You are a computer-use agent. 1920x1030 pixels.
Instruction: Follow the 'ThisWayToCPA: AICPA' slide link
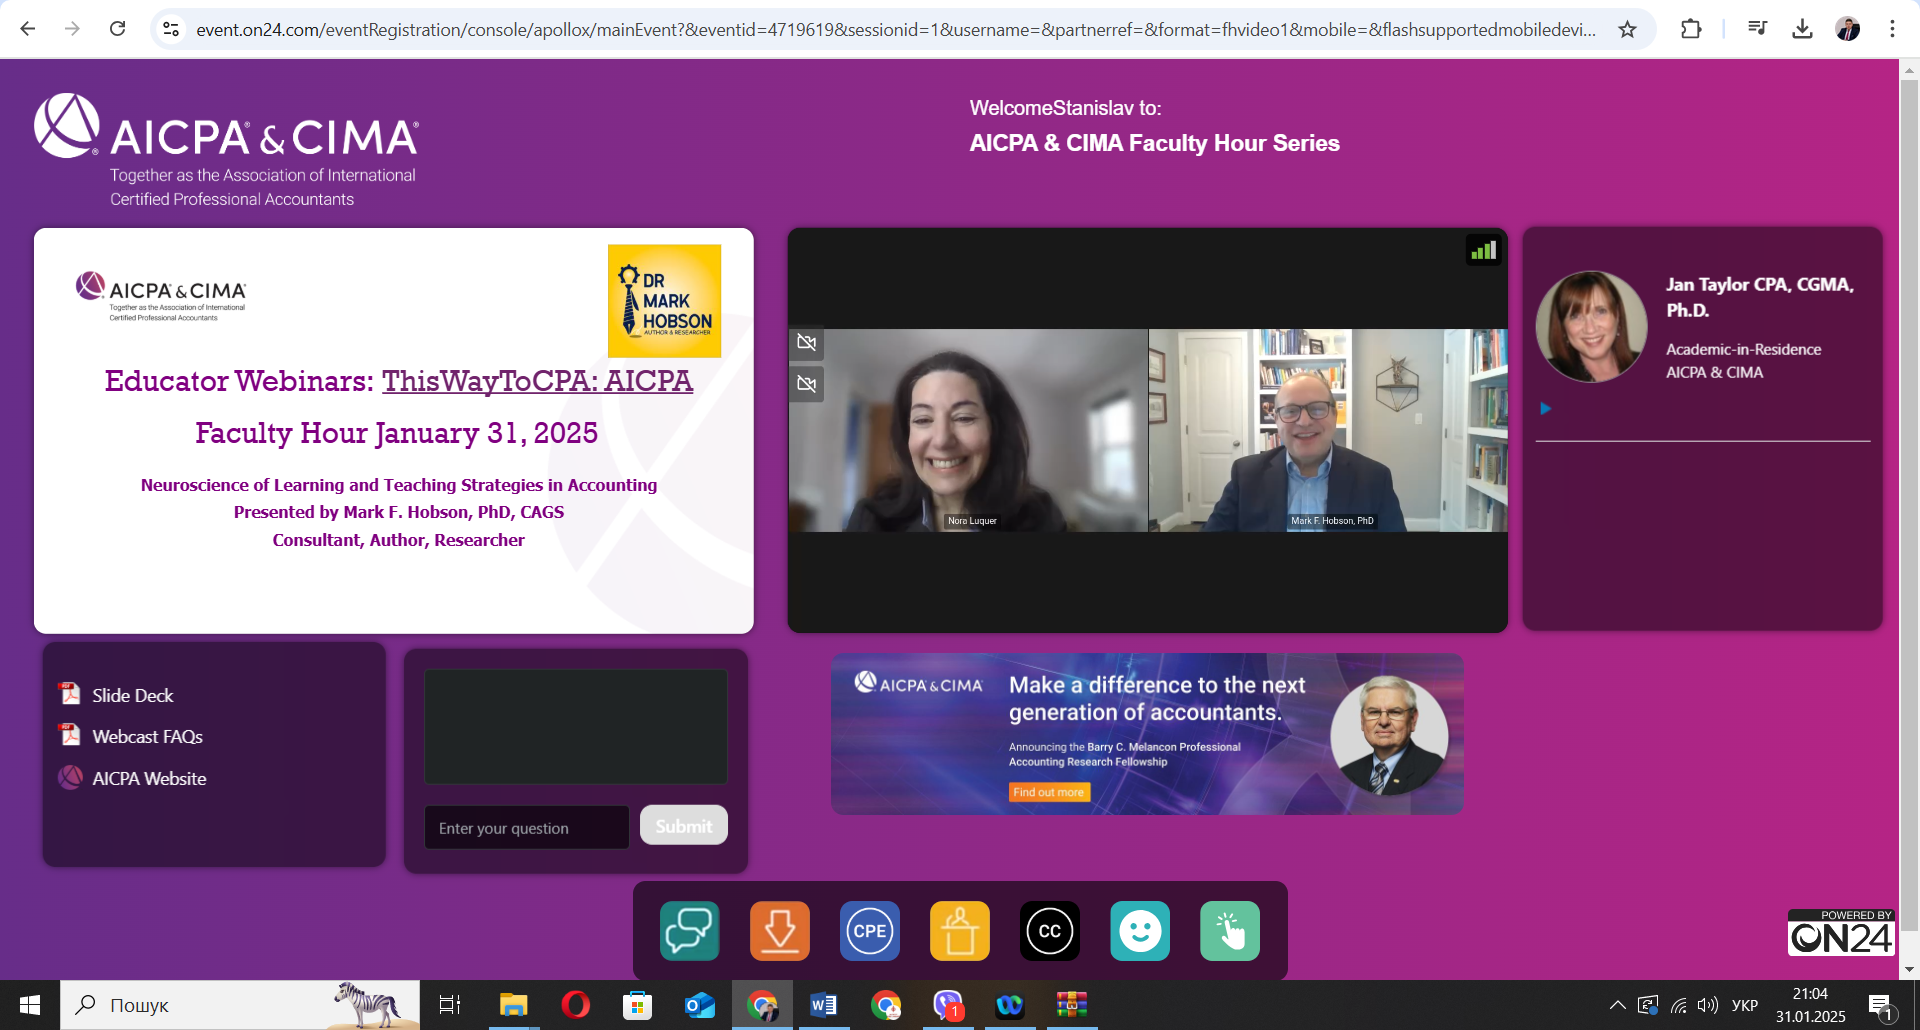tap(537, 381)
